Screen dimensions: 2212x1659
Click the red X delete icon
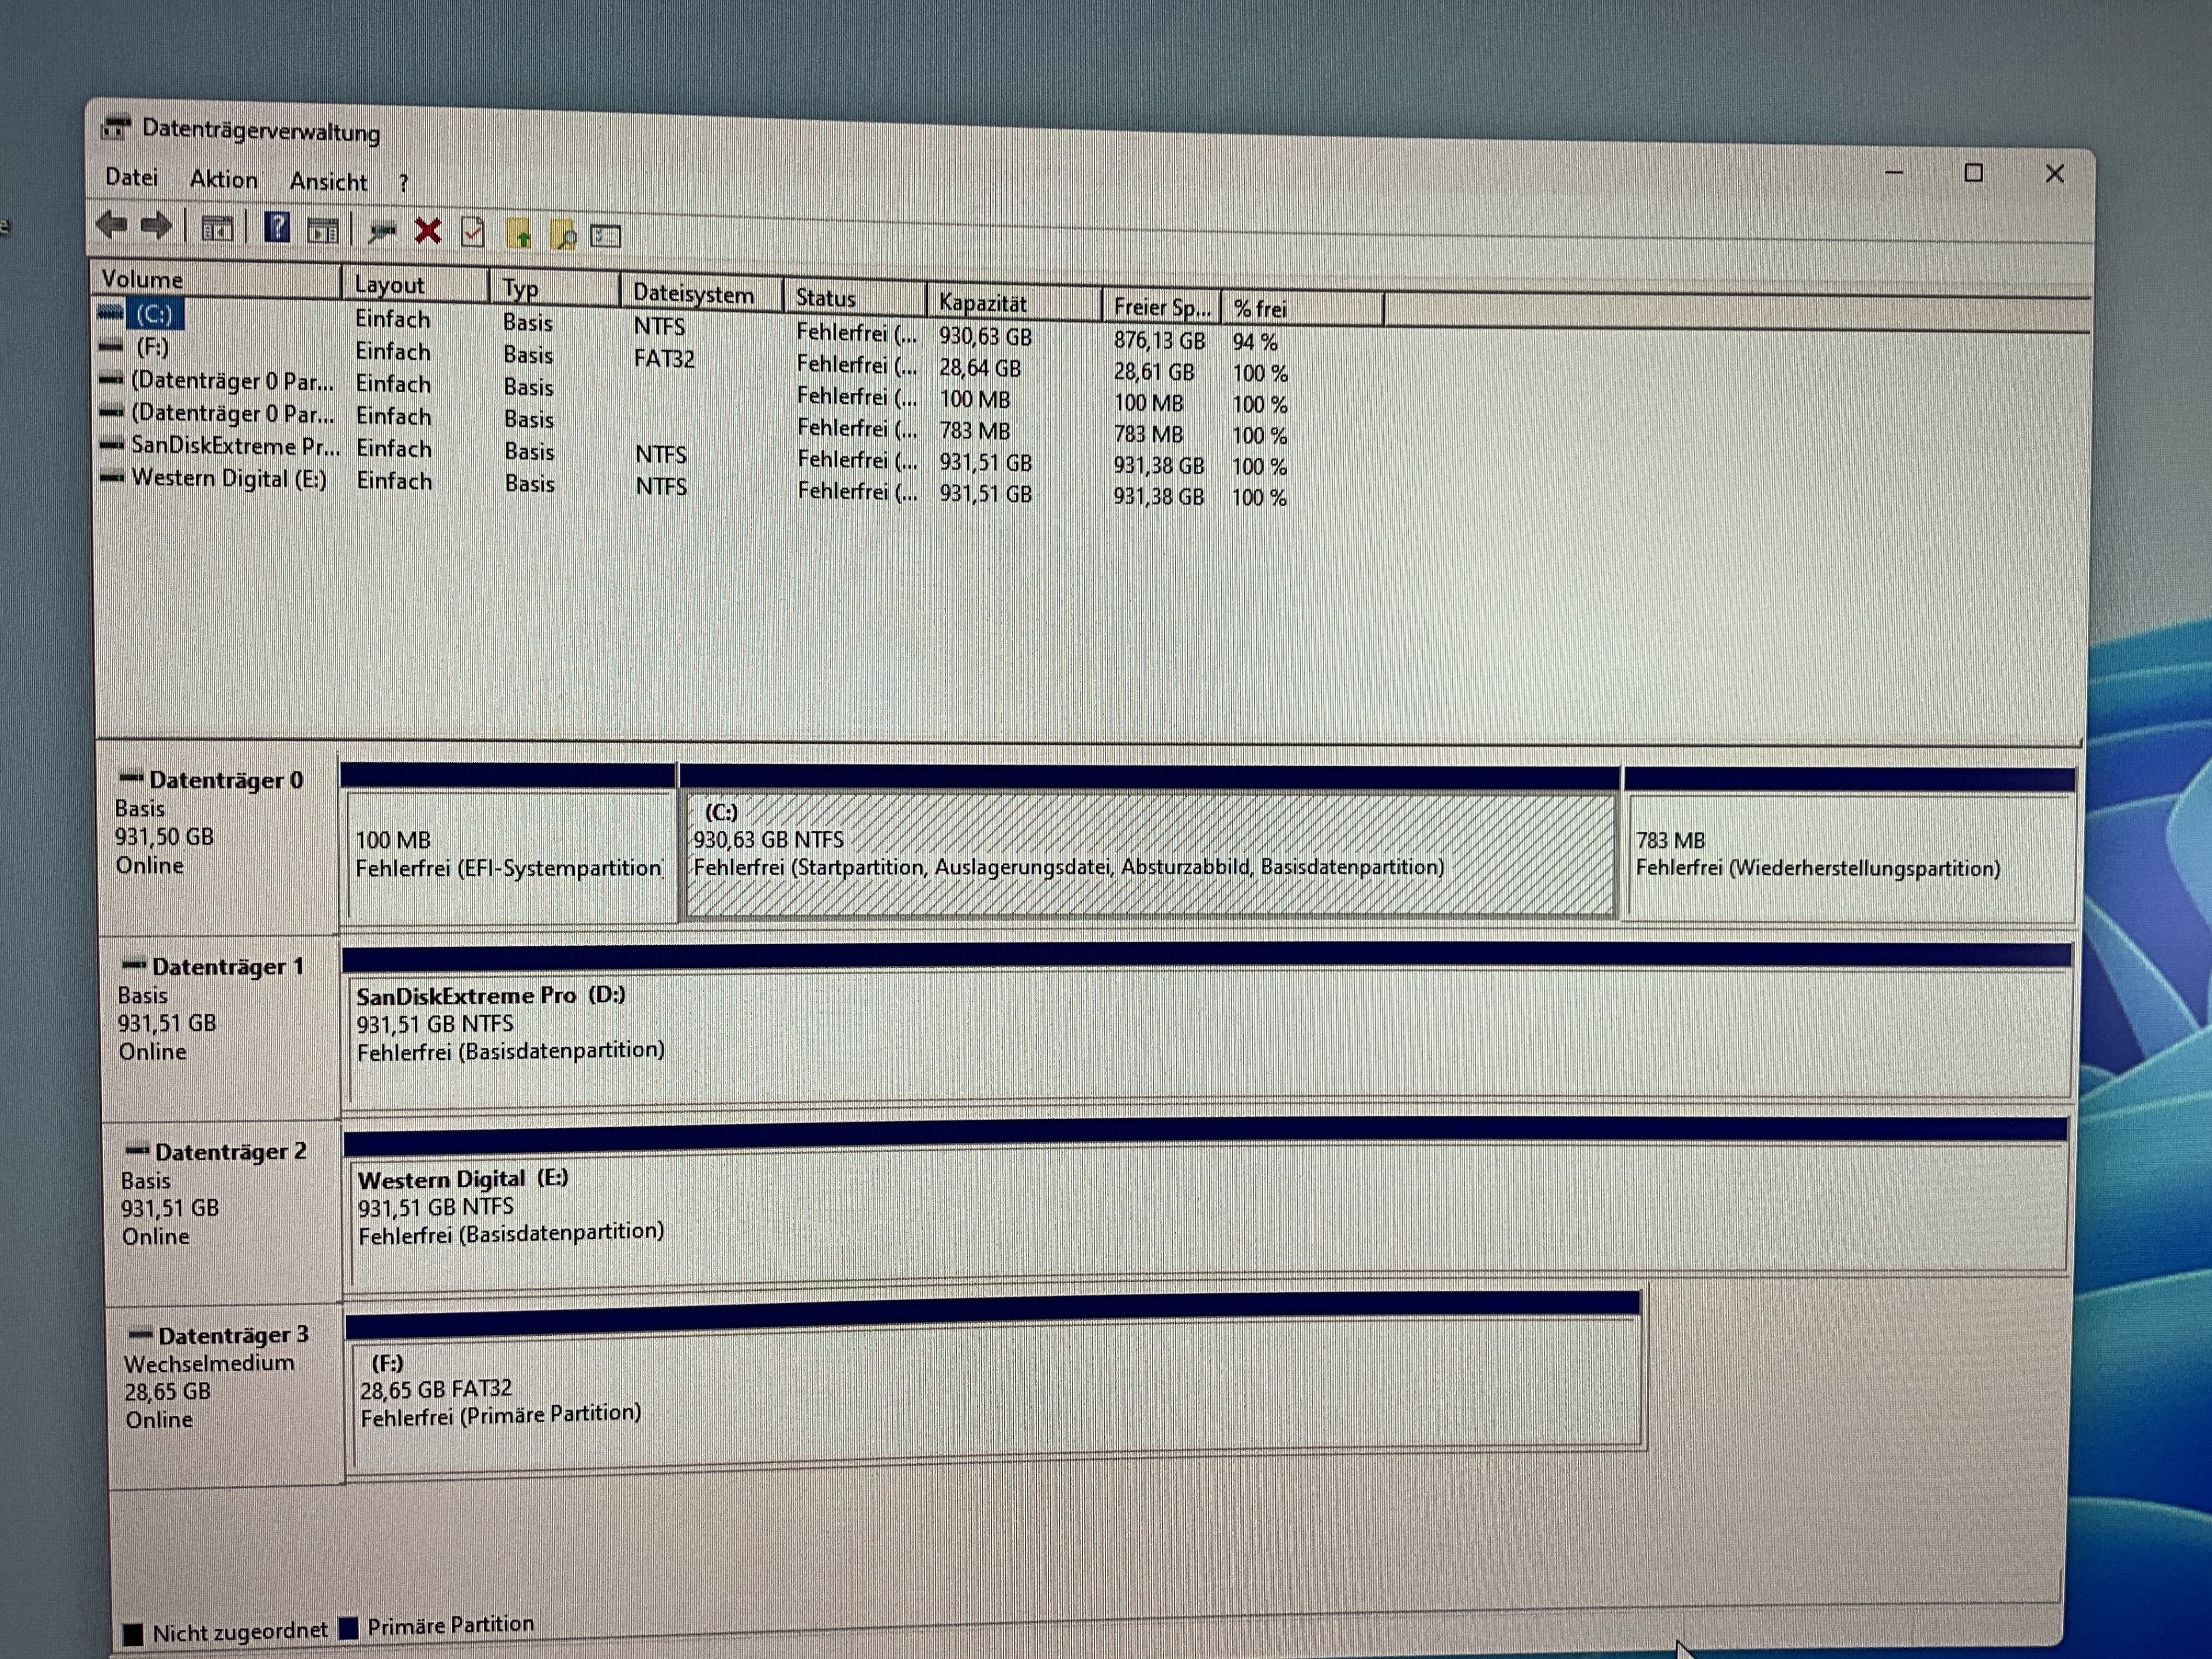tap(428, 232)
